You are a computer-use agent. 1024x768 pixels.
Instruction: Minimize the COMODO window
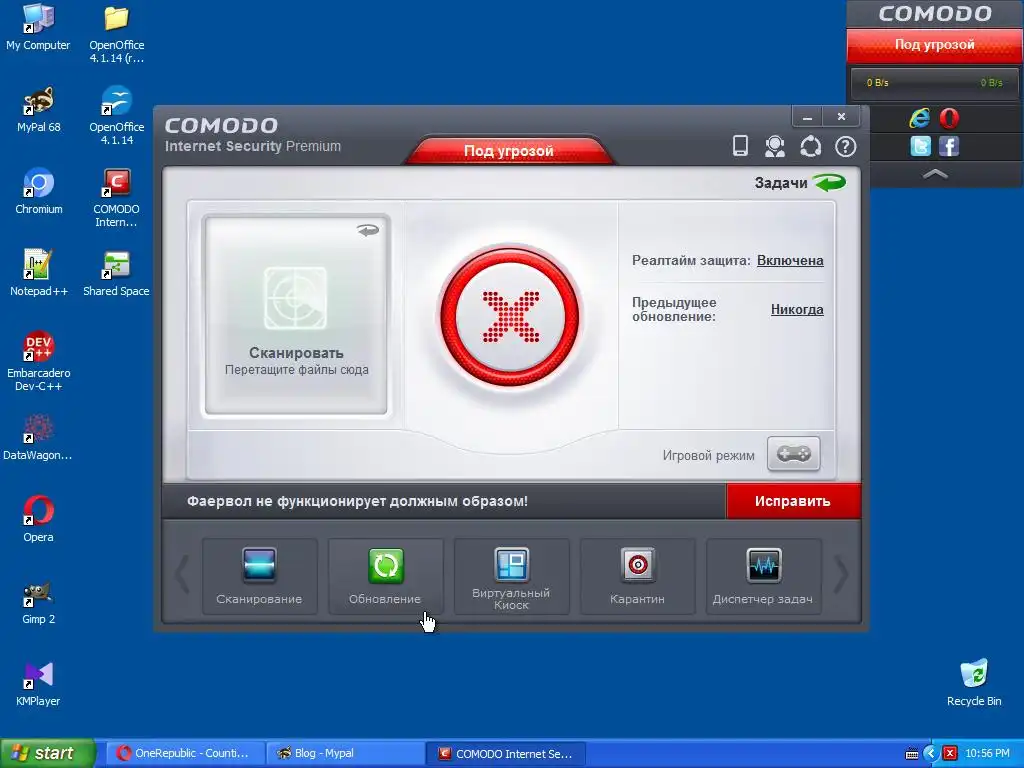(808, 117)
